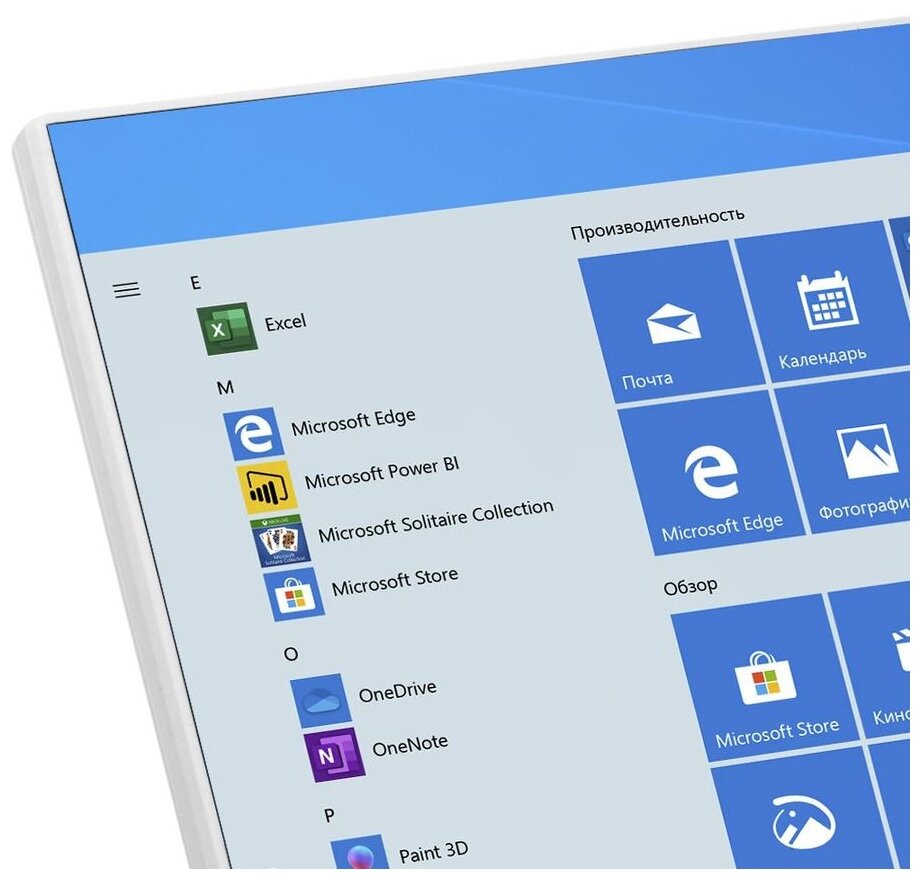Select the Производительность group title
Image resolution: width=920 pixels, height=879 pixels.
click(658, 223)
